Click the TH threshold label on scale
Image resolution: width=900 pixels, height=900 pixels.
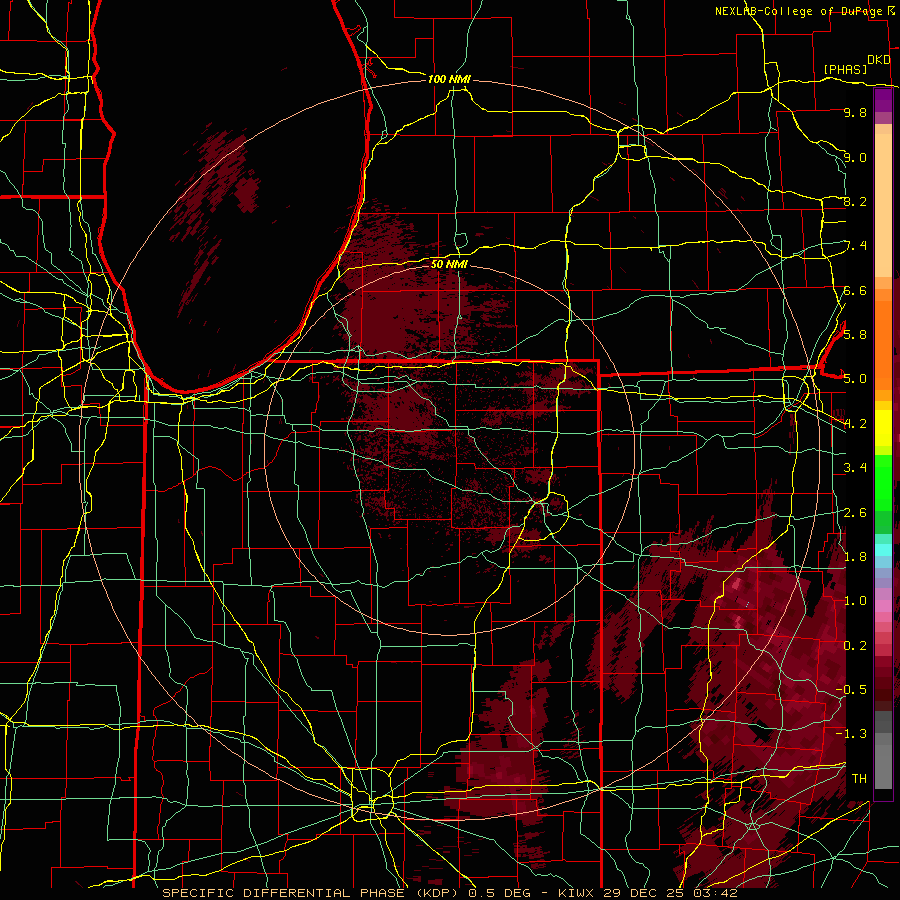click(859, 778)
